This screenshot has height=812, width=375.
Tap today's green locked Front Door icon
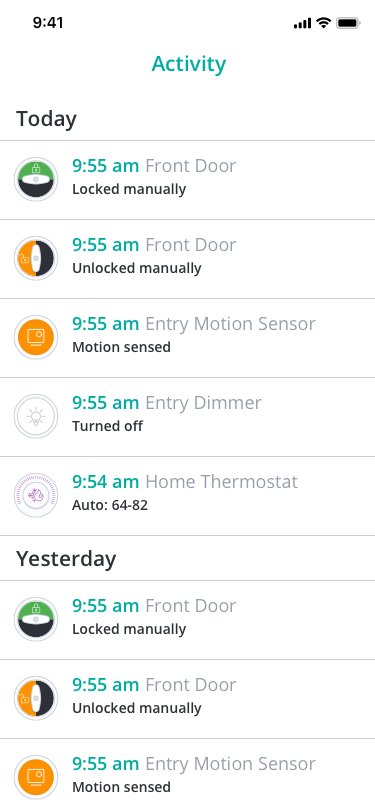[x=36, y=179]
